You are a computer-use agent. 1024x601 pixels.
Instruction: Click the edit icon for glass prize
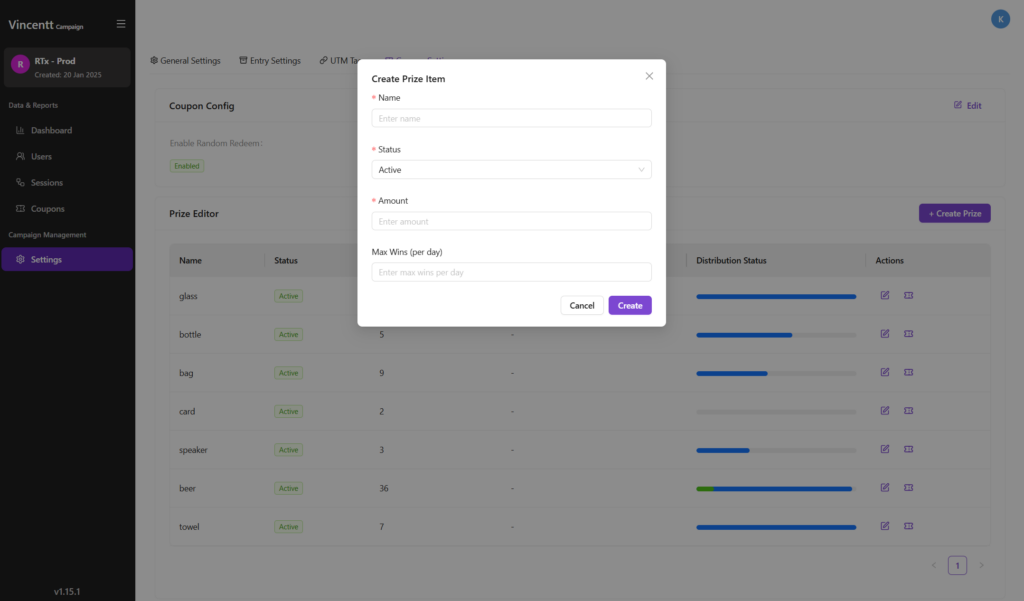pyautogui.click(x=884, y=296)
